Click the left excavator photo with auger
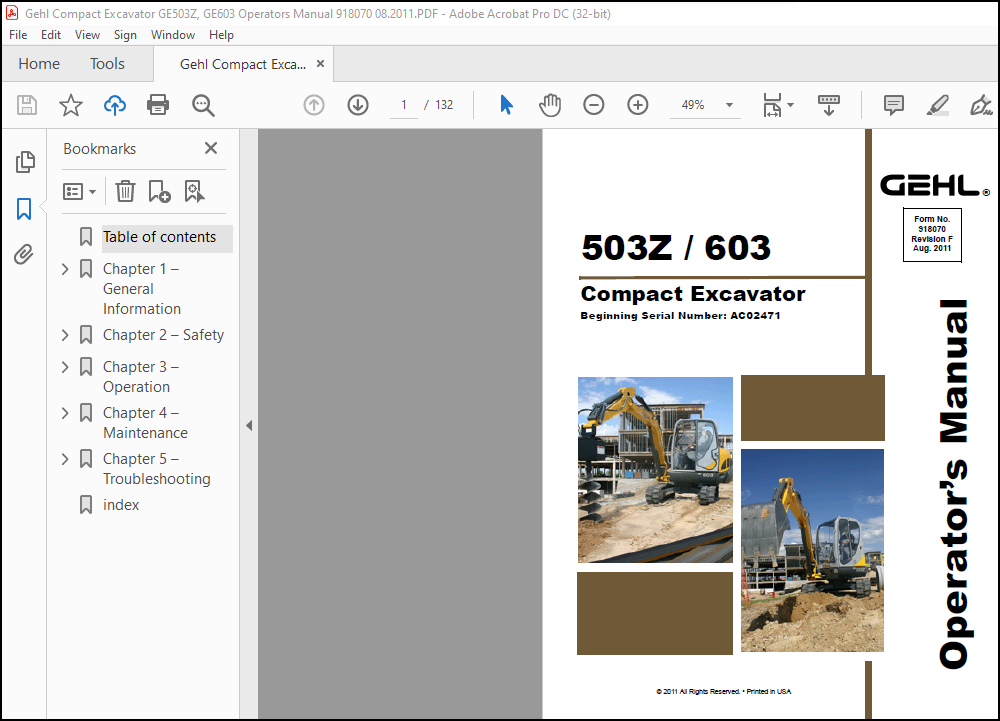1000x721 pixels. click(655, 470)
